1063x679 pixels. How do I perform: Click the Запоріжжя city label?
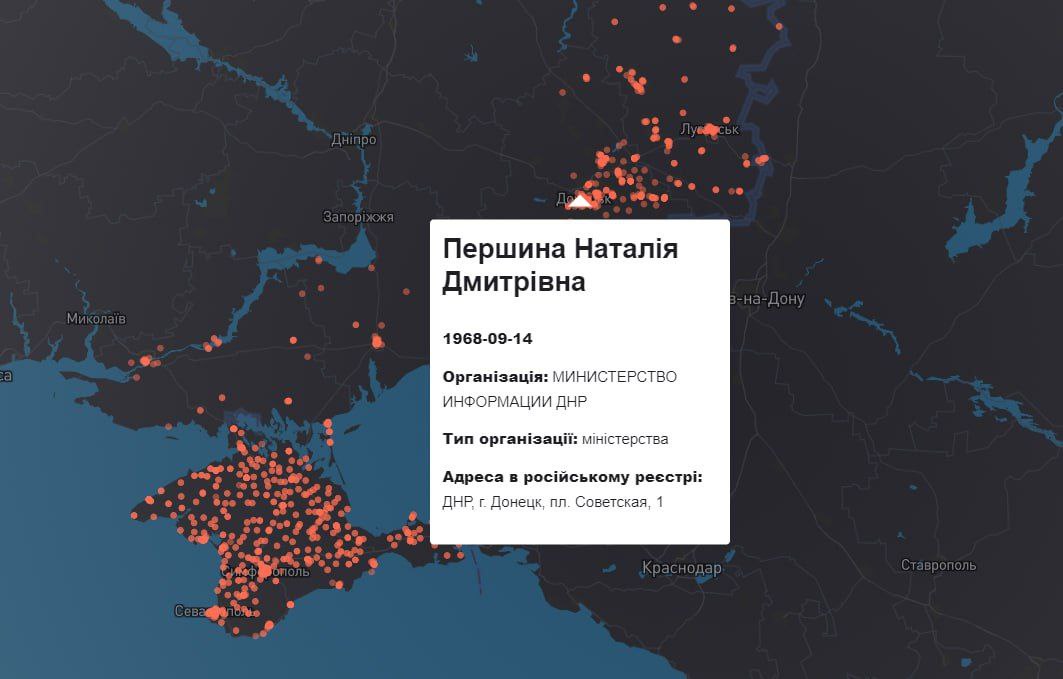point(358,217)
